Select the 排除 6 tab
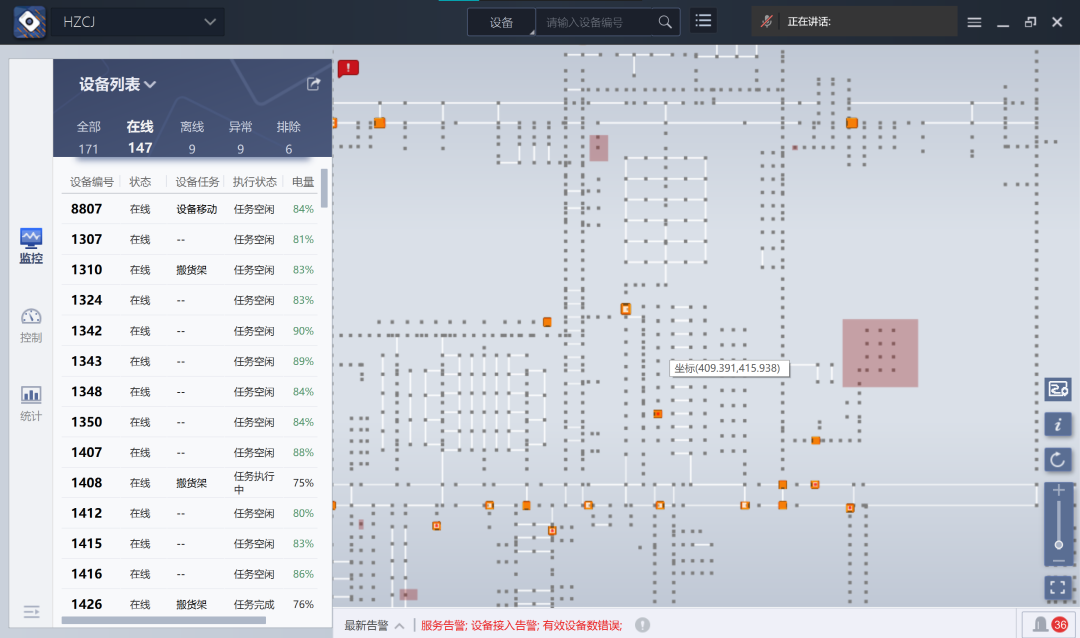The image size is (1080, 638). coord(289,137)
